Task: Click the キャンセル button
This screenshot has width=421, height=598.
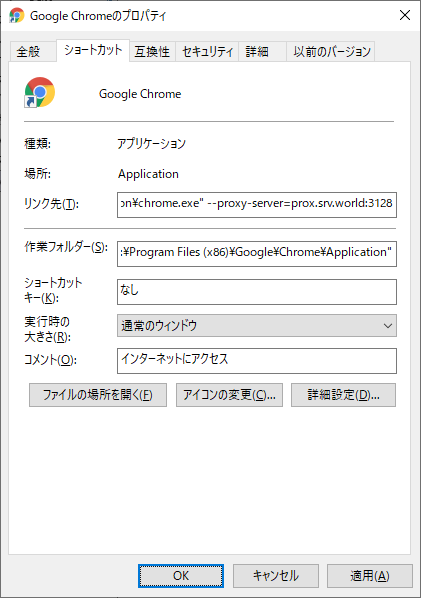Action: (x=276, y=576)
